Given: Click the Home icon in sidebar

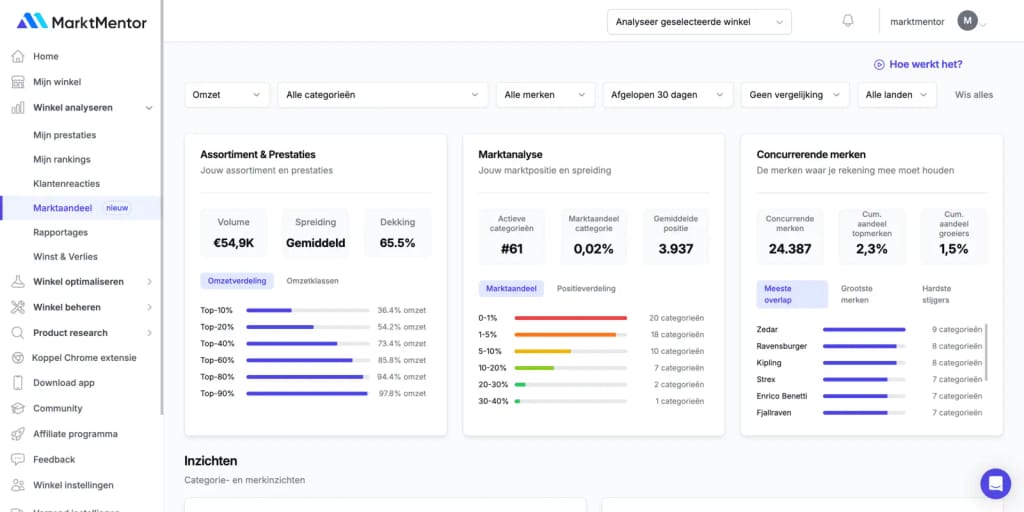Looking at the screenshot, I should pos(17,57).
